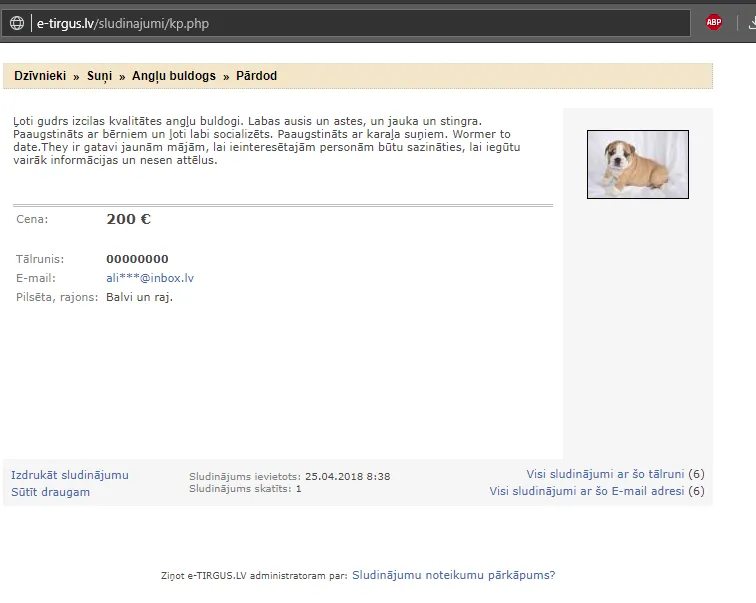Select the 200 € price value
Image resolution: width=756 pixels, height=603 pixels.
(x=129, y=219)
